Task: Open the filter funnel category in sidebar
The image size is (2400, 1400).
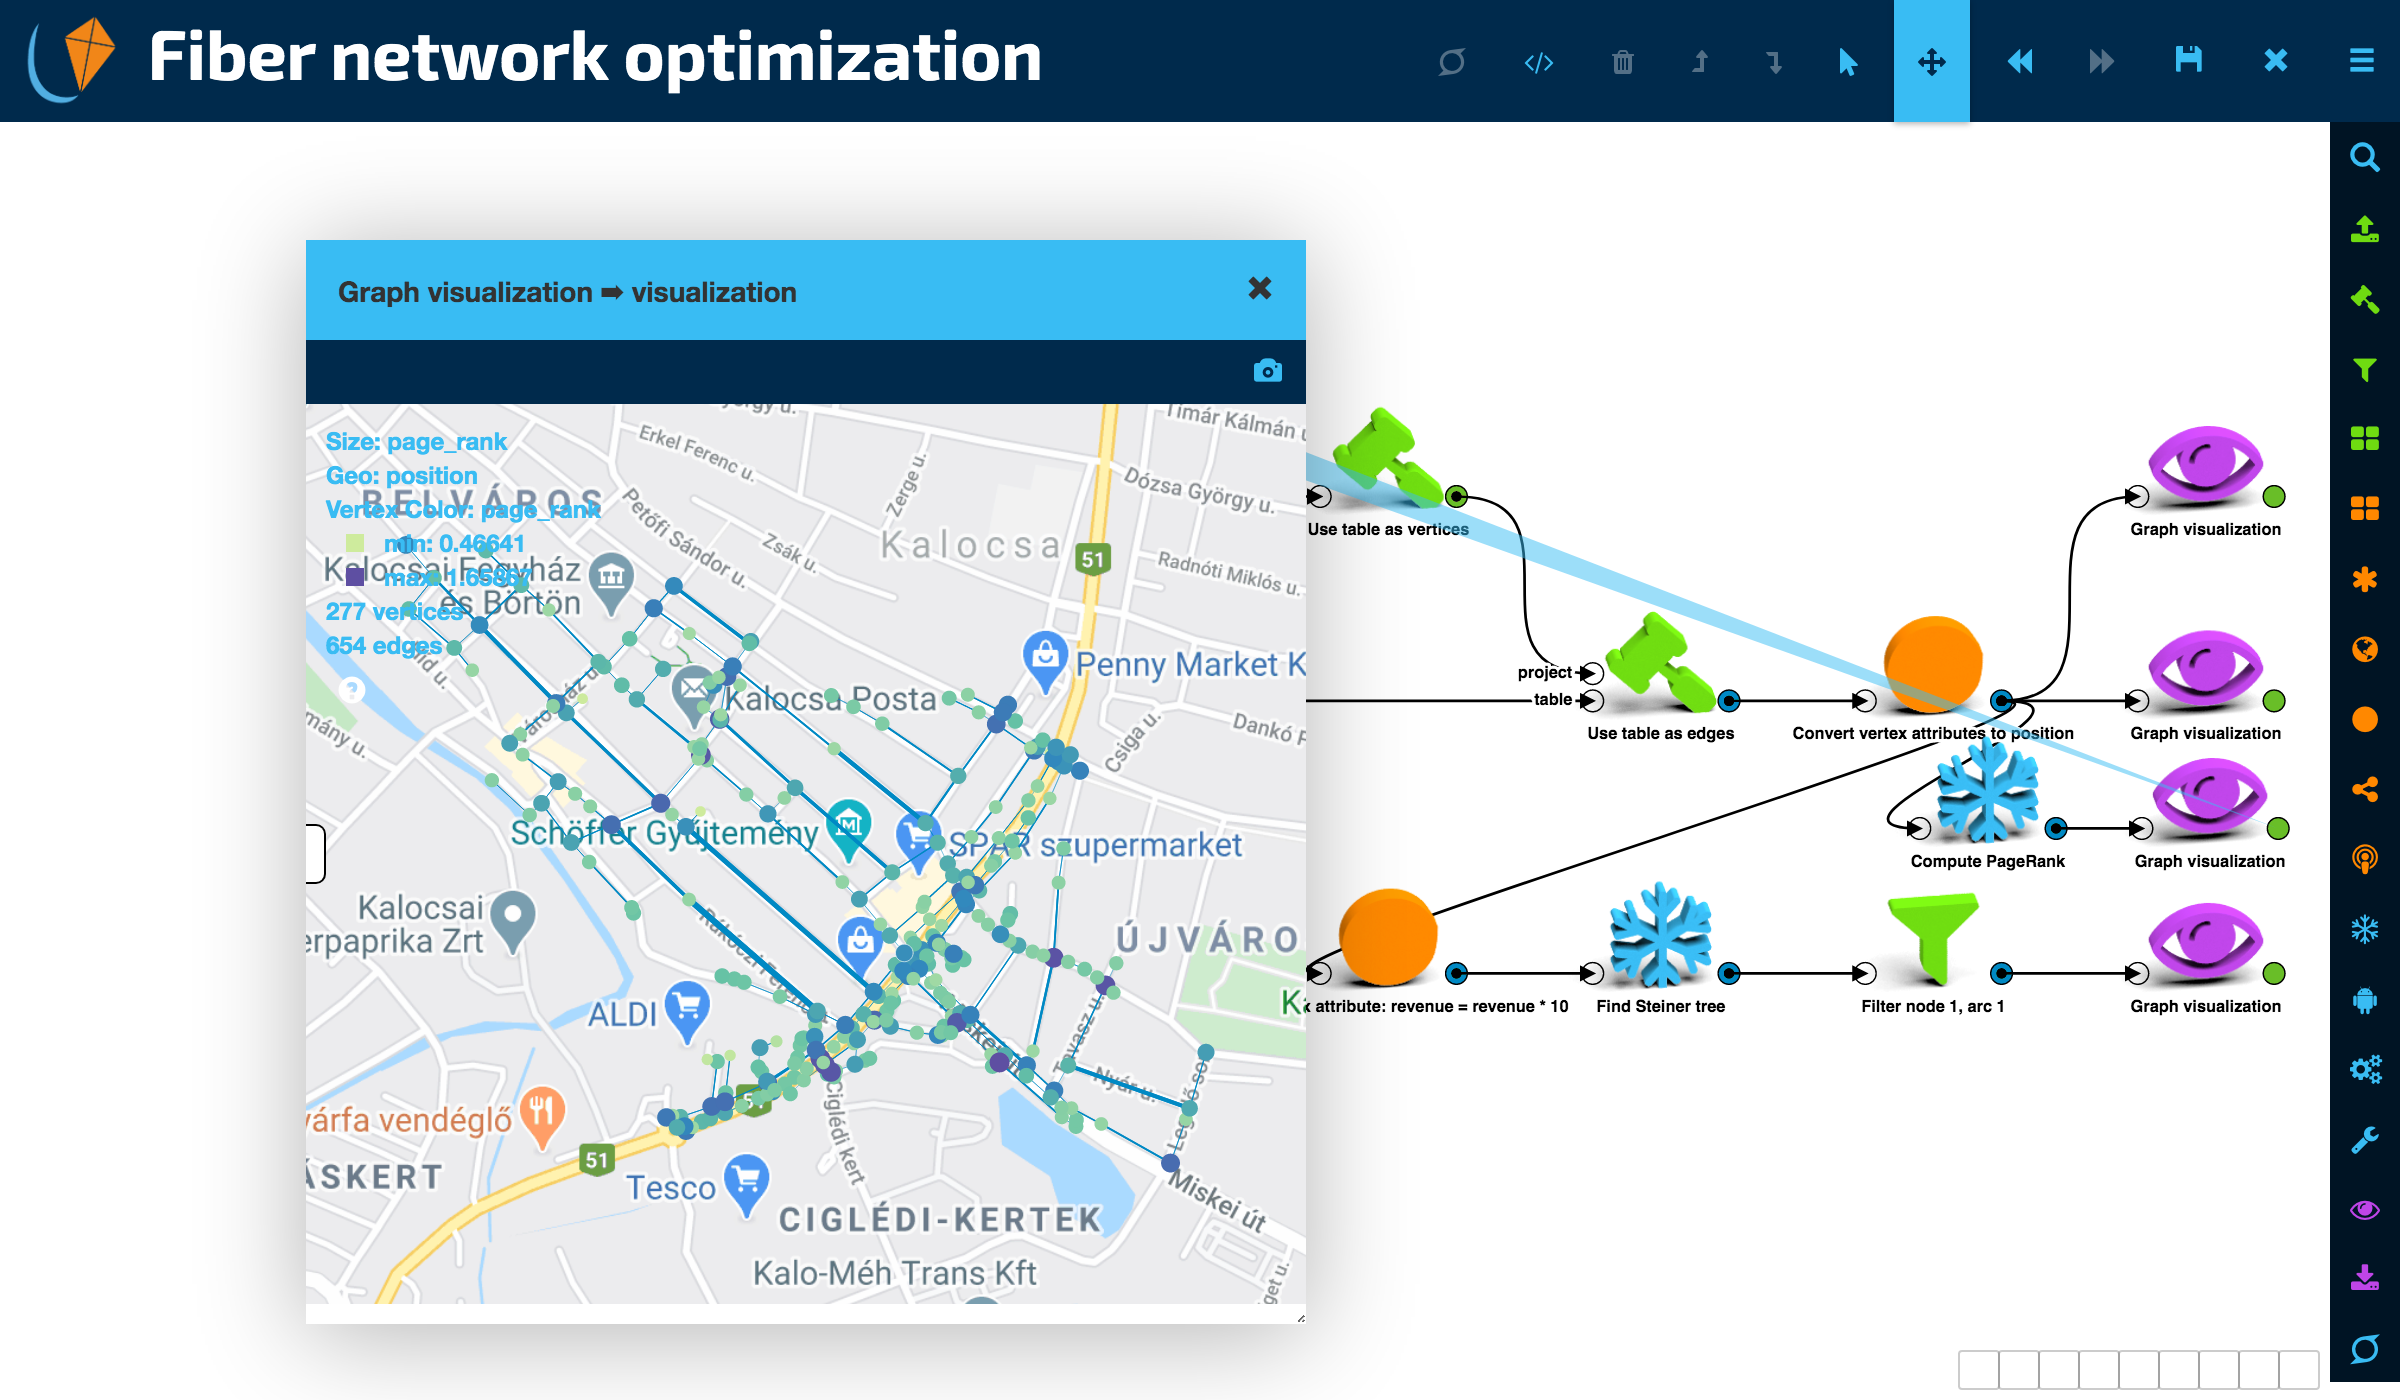Action: [x=2364, y=370]
